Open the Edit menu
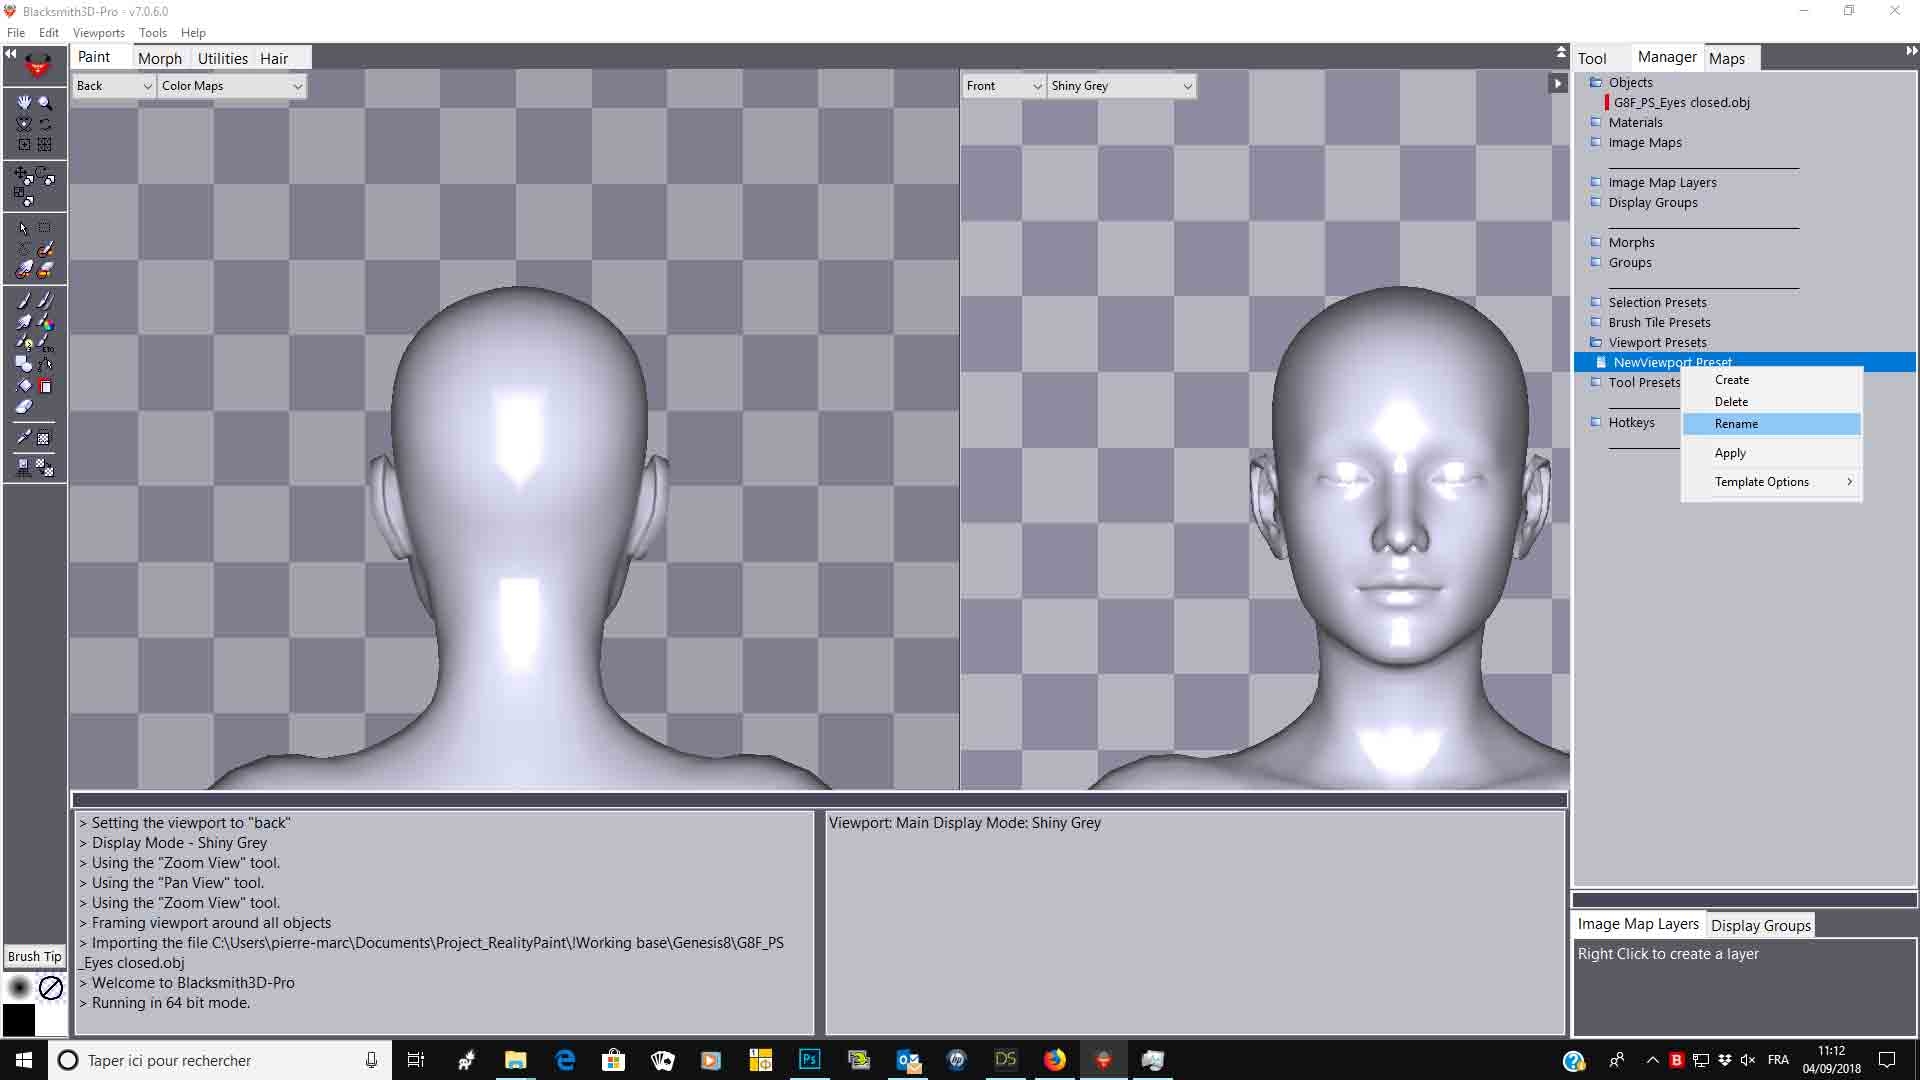Screen dimensions: 1920x1080 pyautogui.click(x=49, y=33)
